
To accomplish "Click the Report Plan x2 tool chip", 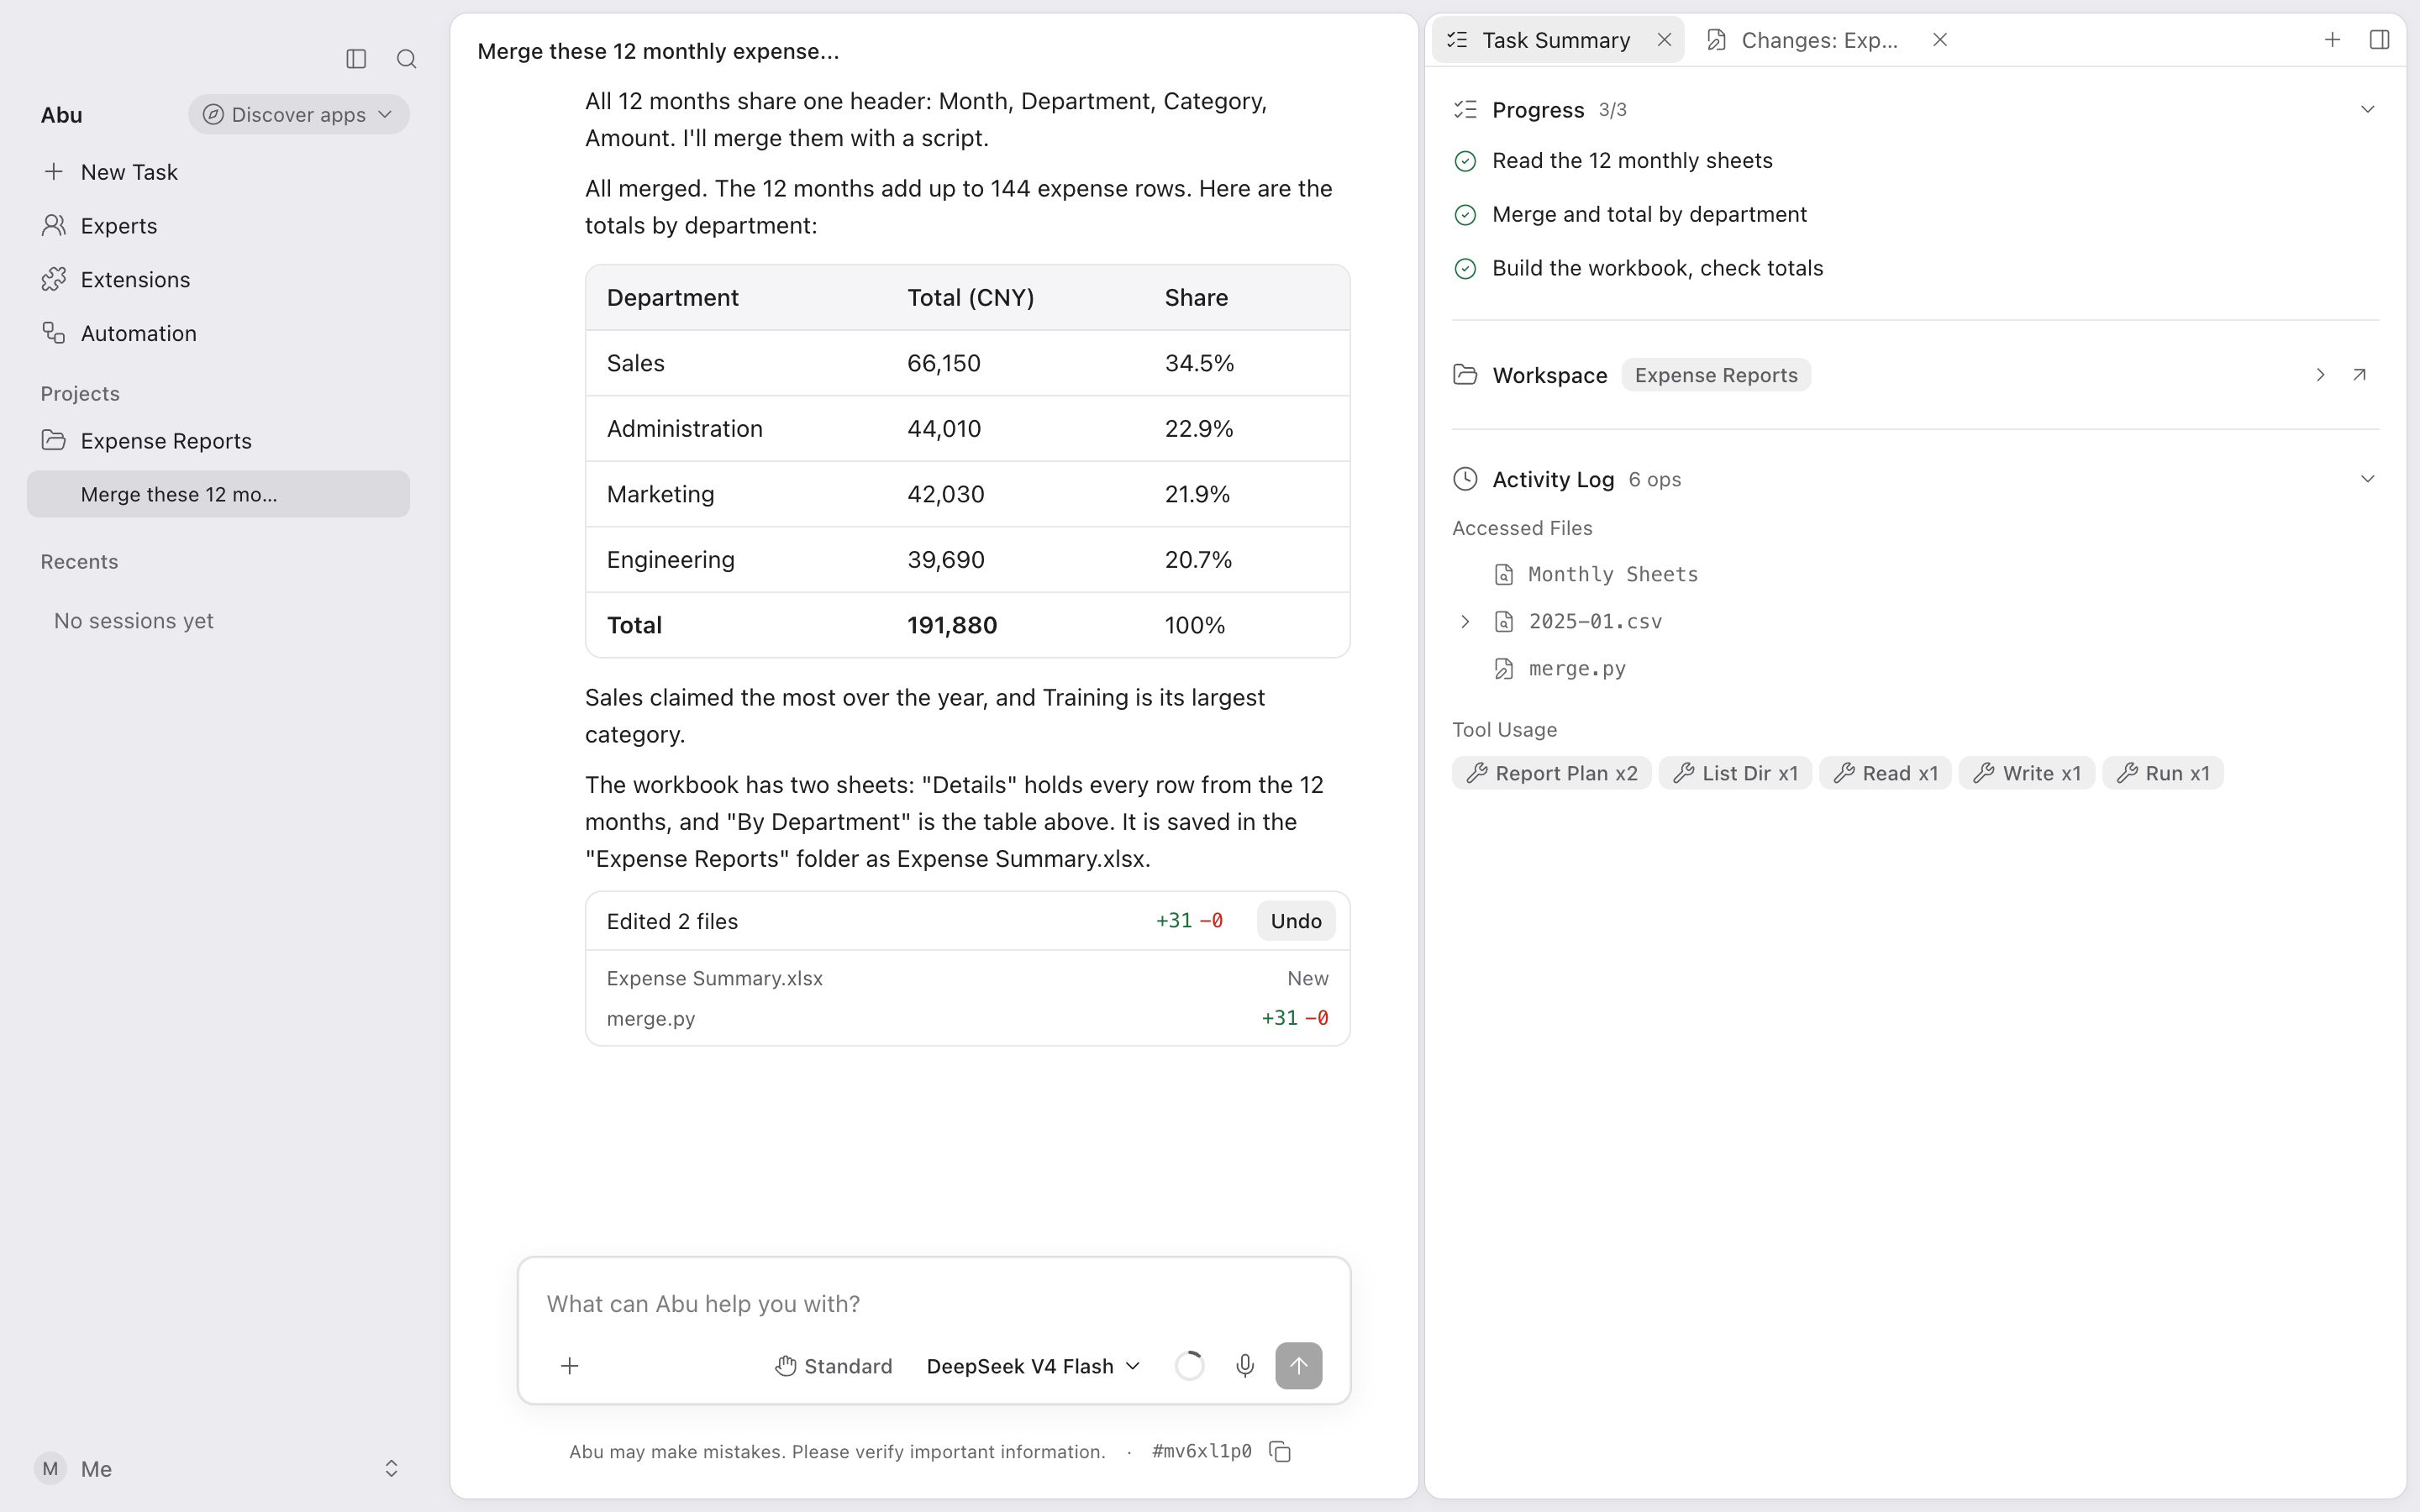I will click(x=1551, y=773).
